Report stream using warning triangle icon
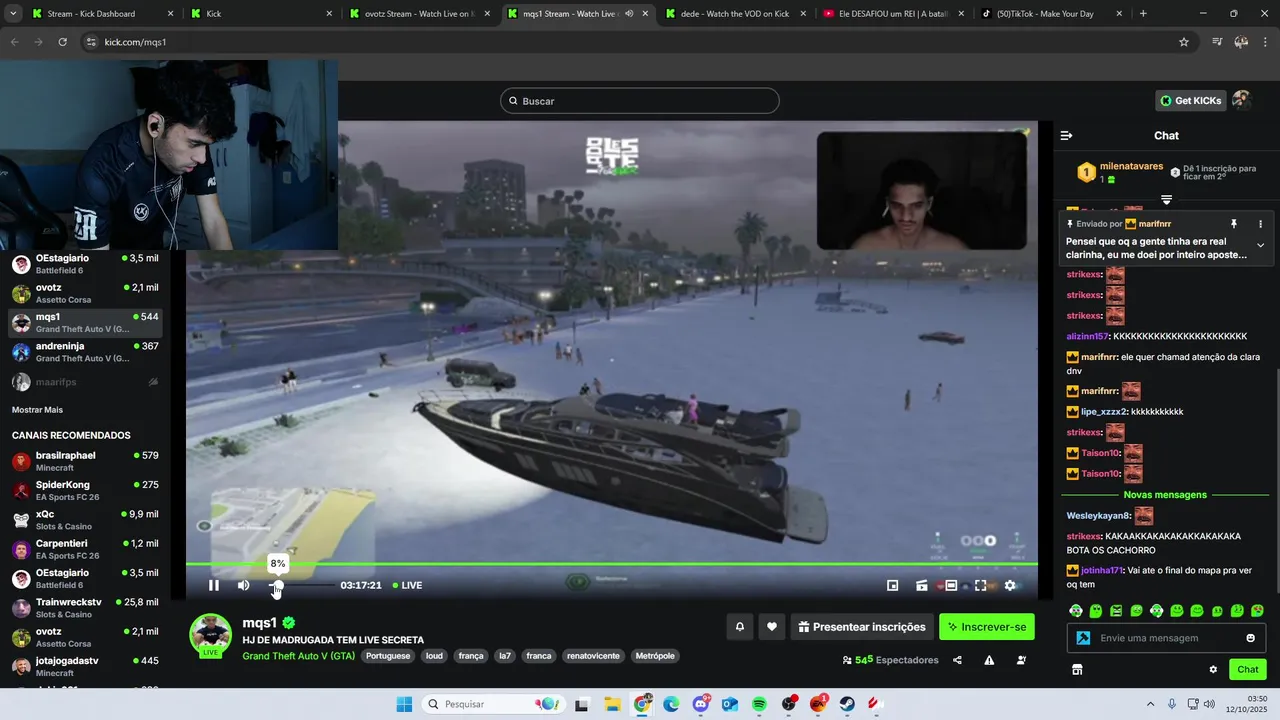1280x720 pixels. click(x=989, y=660)
